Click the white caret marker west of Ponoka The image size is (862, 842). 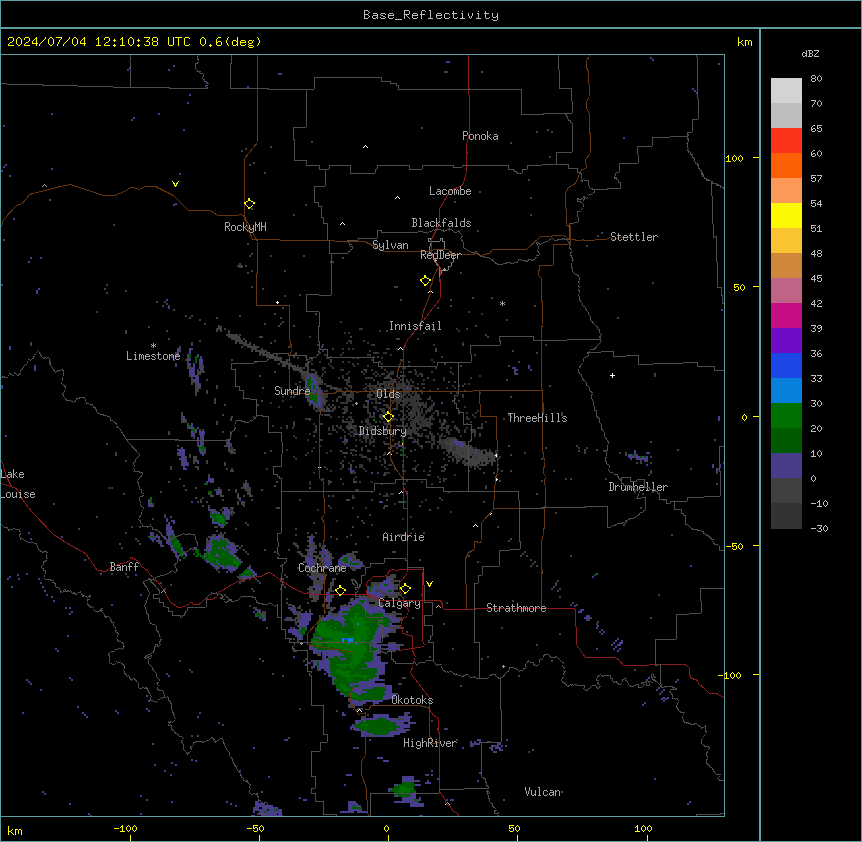coord(365,147)
